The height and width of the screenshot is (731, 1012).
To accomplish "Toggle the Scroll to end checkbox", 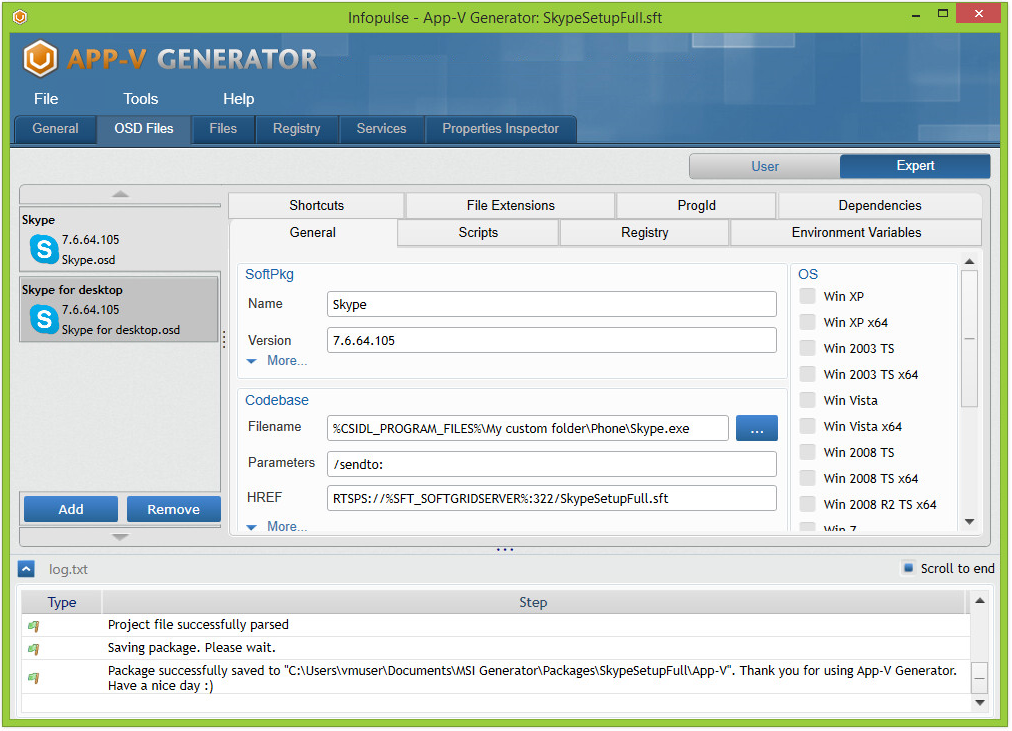I will (908, 568).
